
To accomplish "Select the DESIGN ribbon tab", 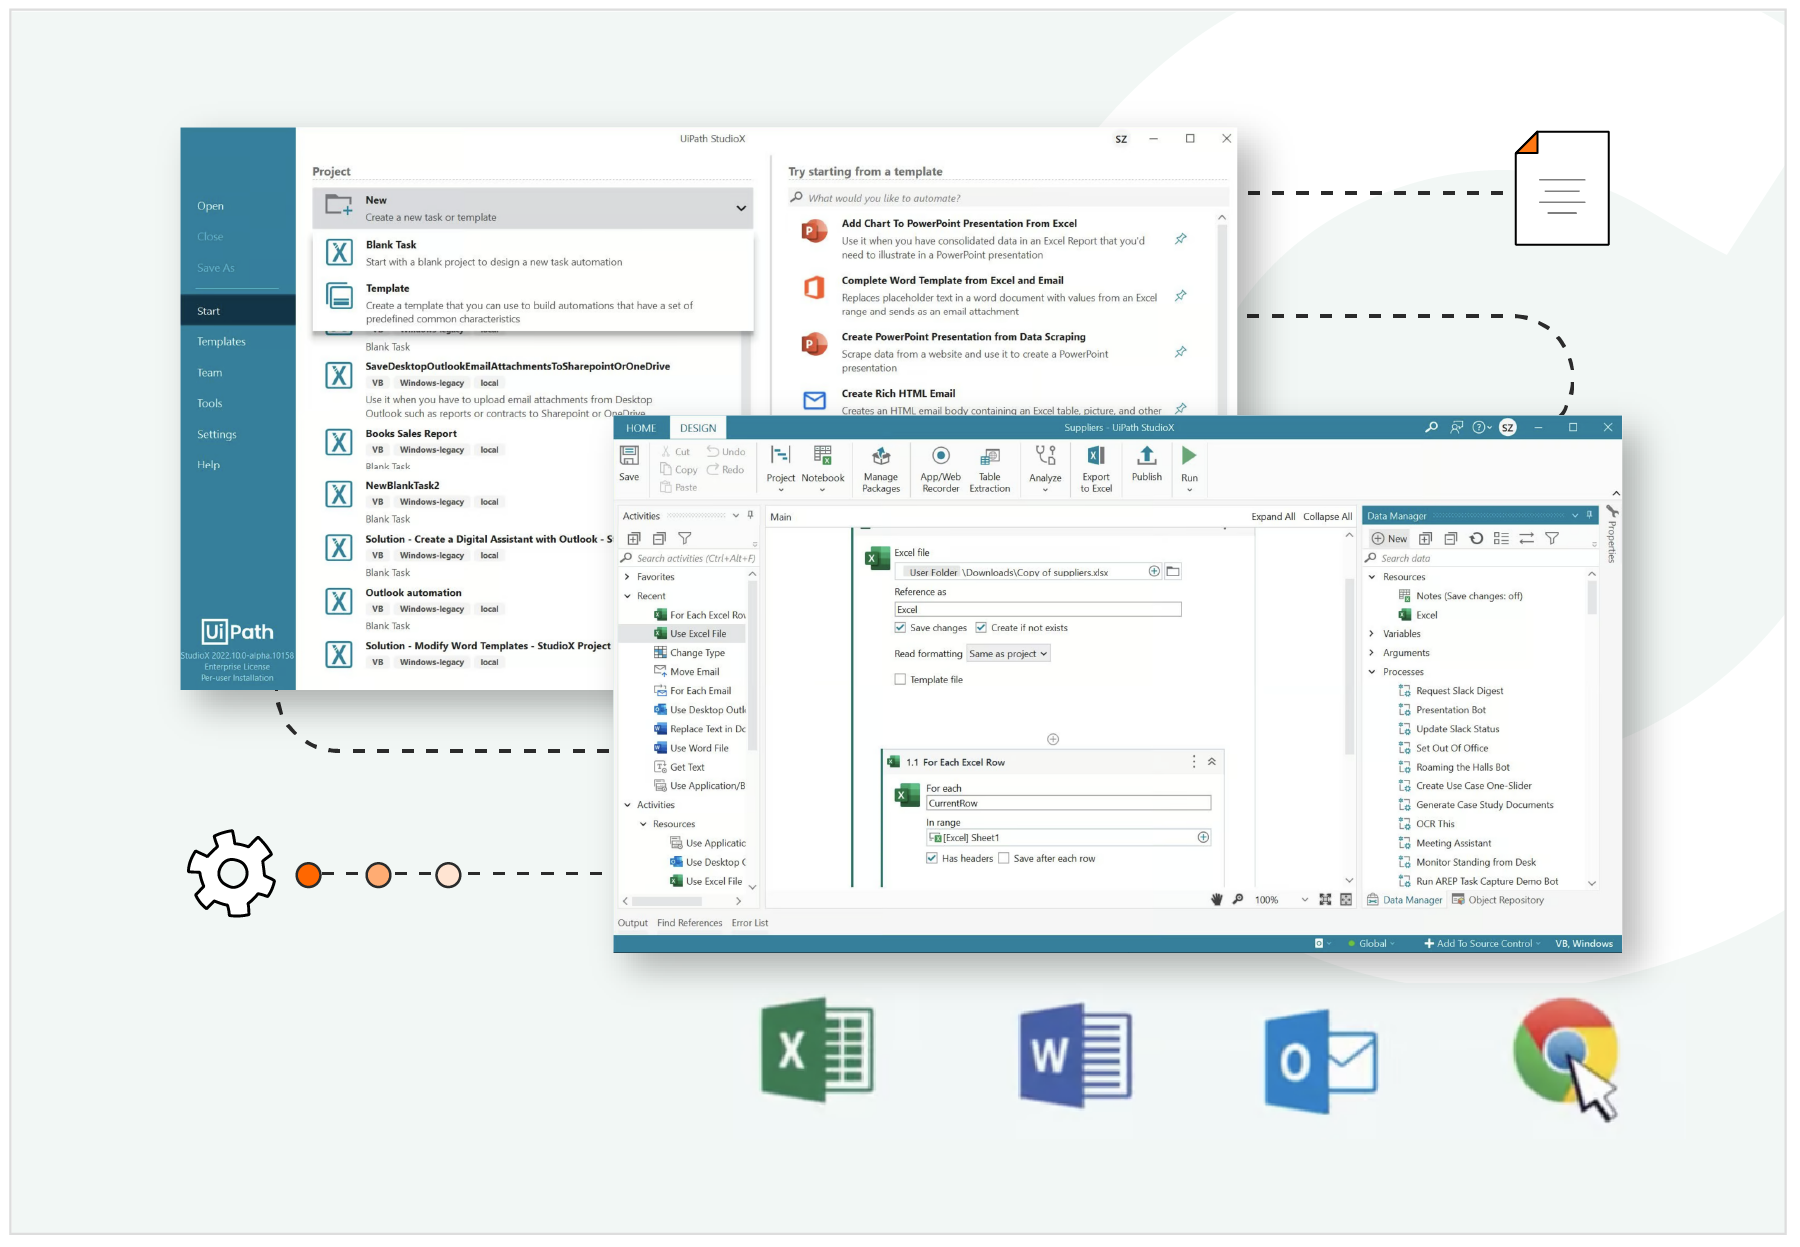I will tap(698, 428).
